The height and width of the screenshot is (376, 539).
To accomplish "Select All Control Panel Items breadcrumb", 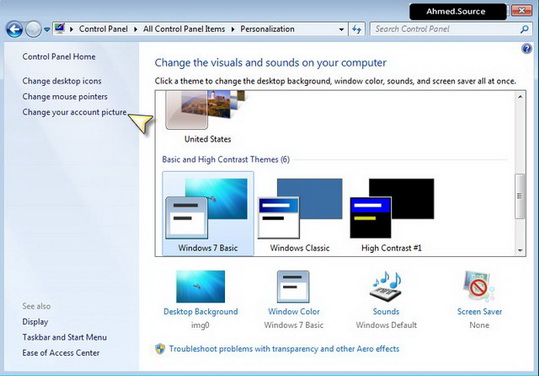I will (184, 29).
